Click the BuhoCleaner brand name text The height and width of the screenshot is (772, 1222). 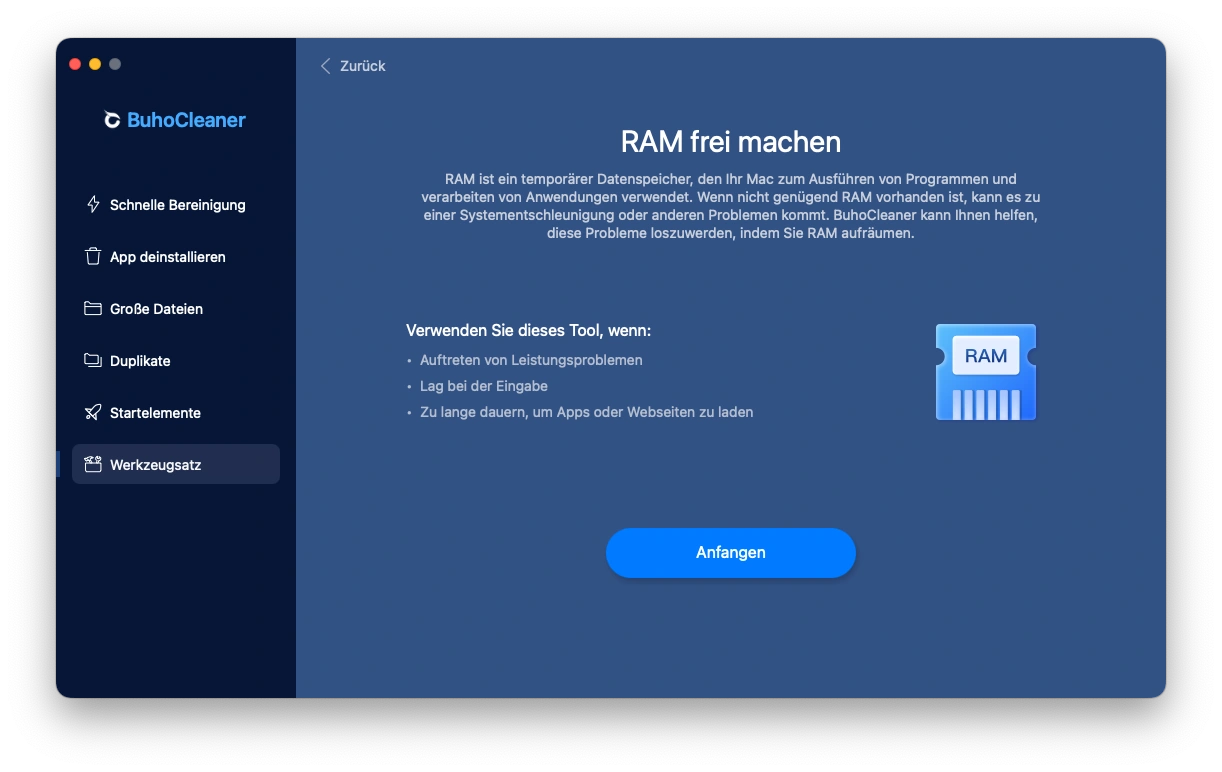pyautogui.click(x=186, y=120)
